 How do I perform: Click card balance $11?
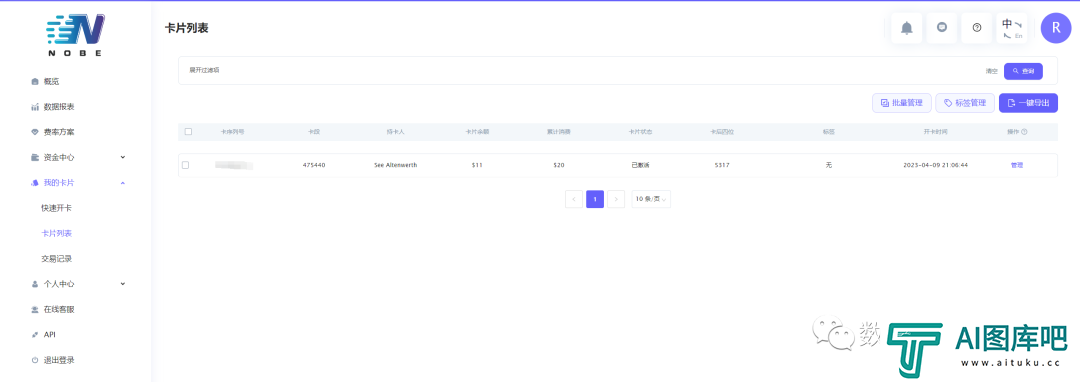tap(477, 165)
